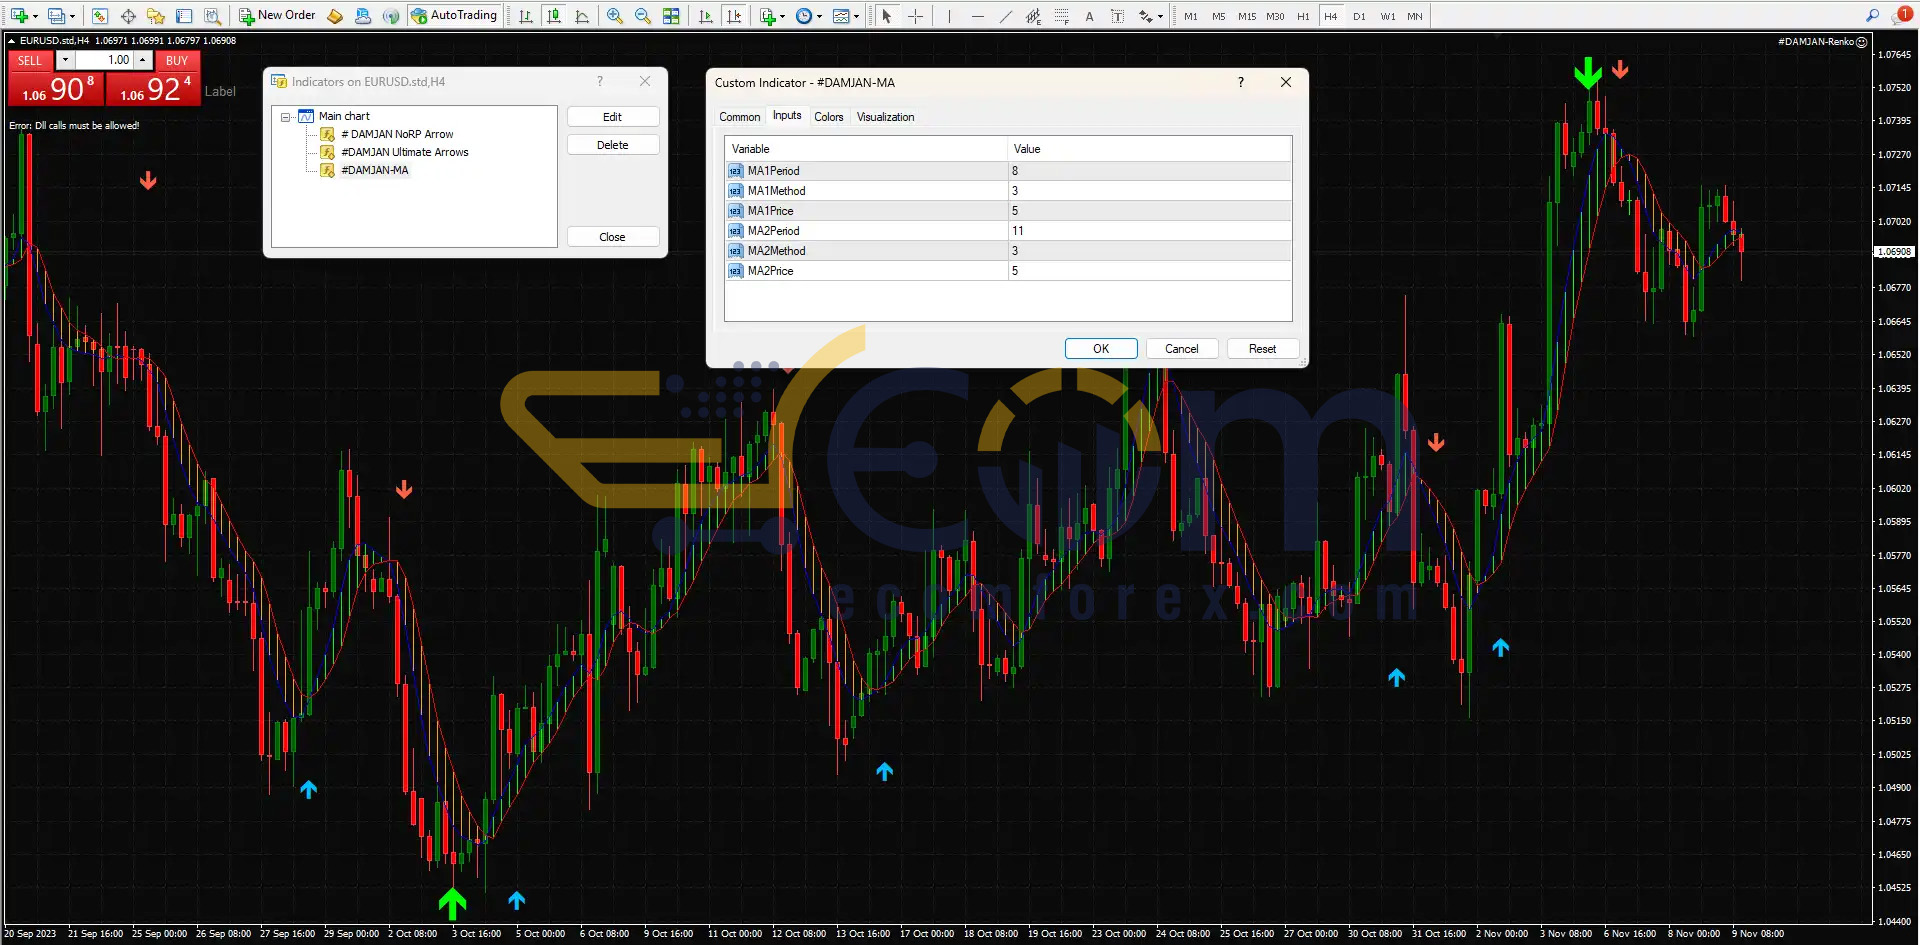
Task: Click the lot volume input field
Action: click(x=104, y=60)
